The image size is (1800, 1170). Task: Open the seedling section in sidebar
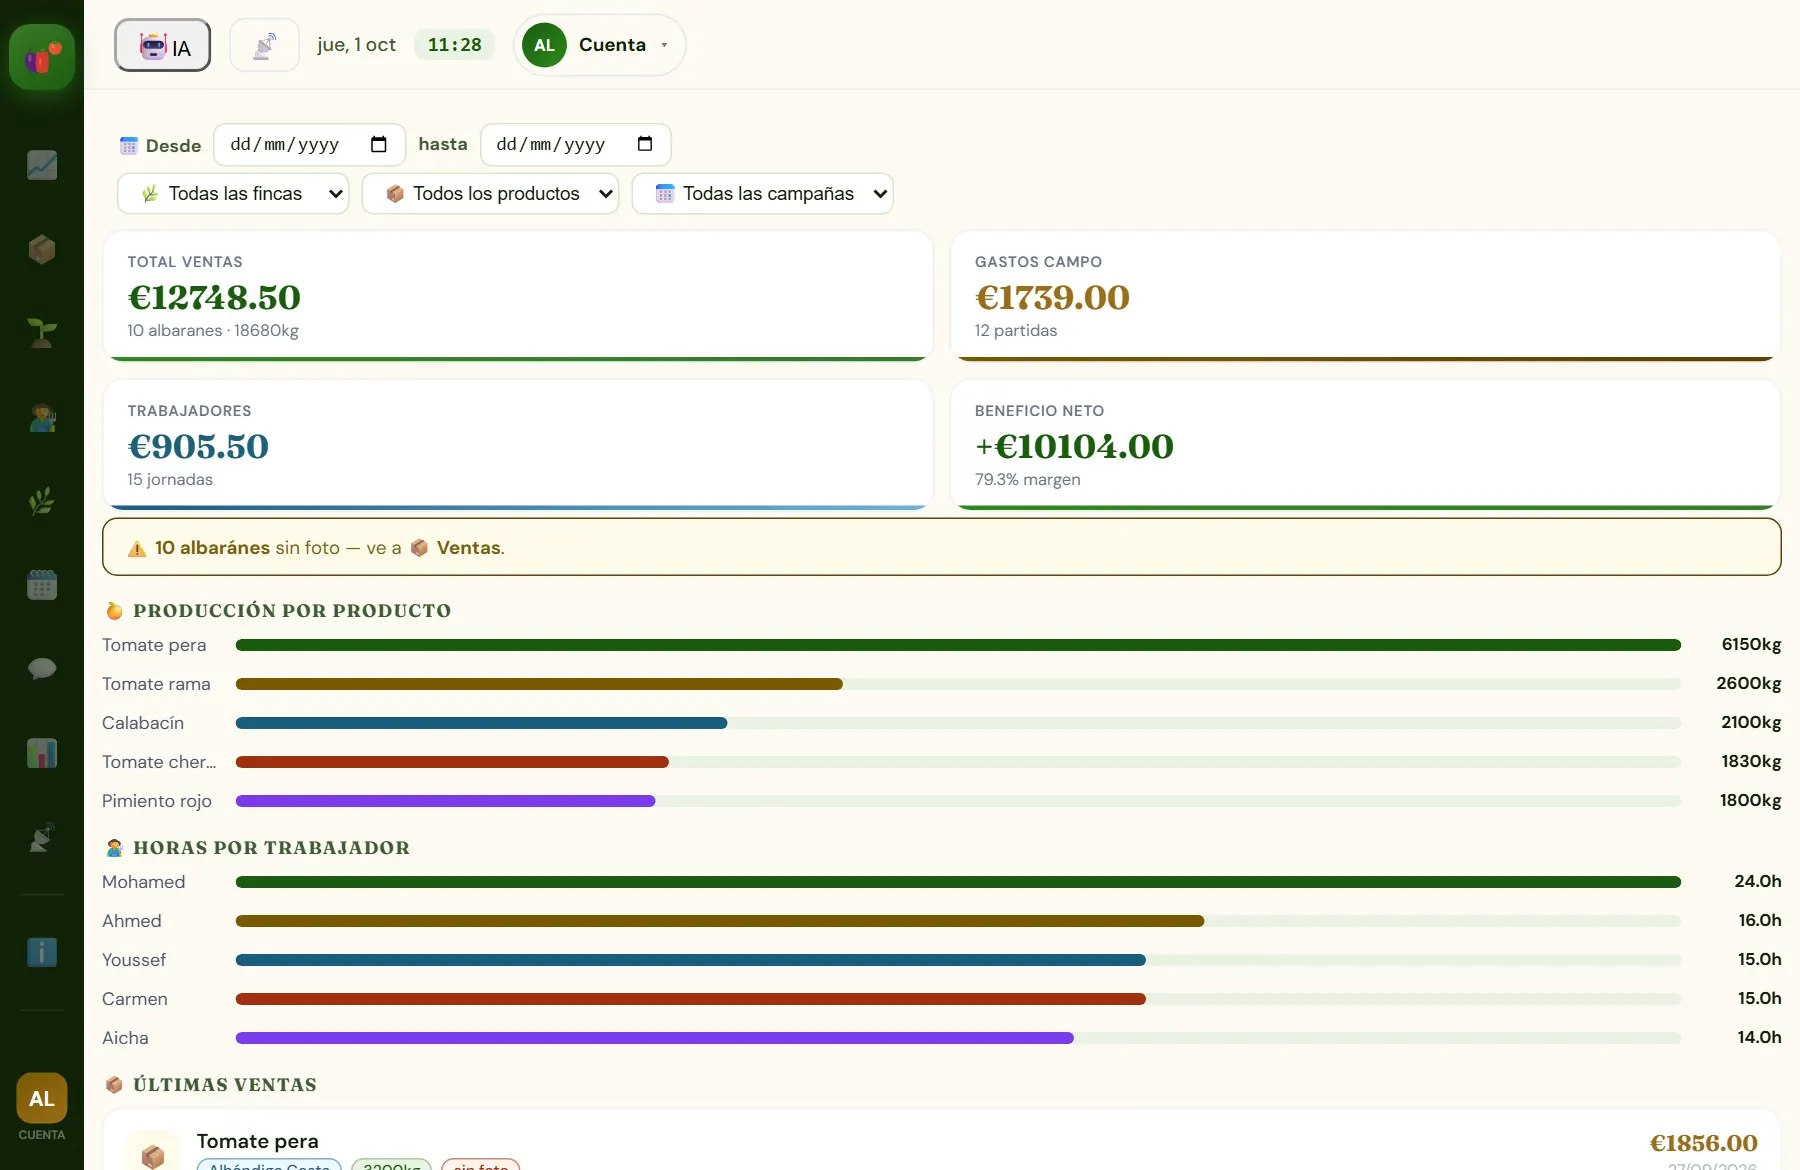pyautogui.click(x=42, y=333)
